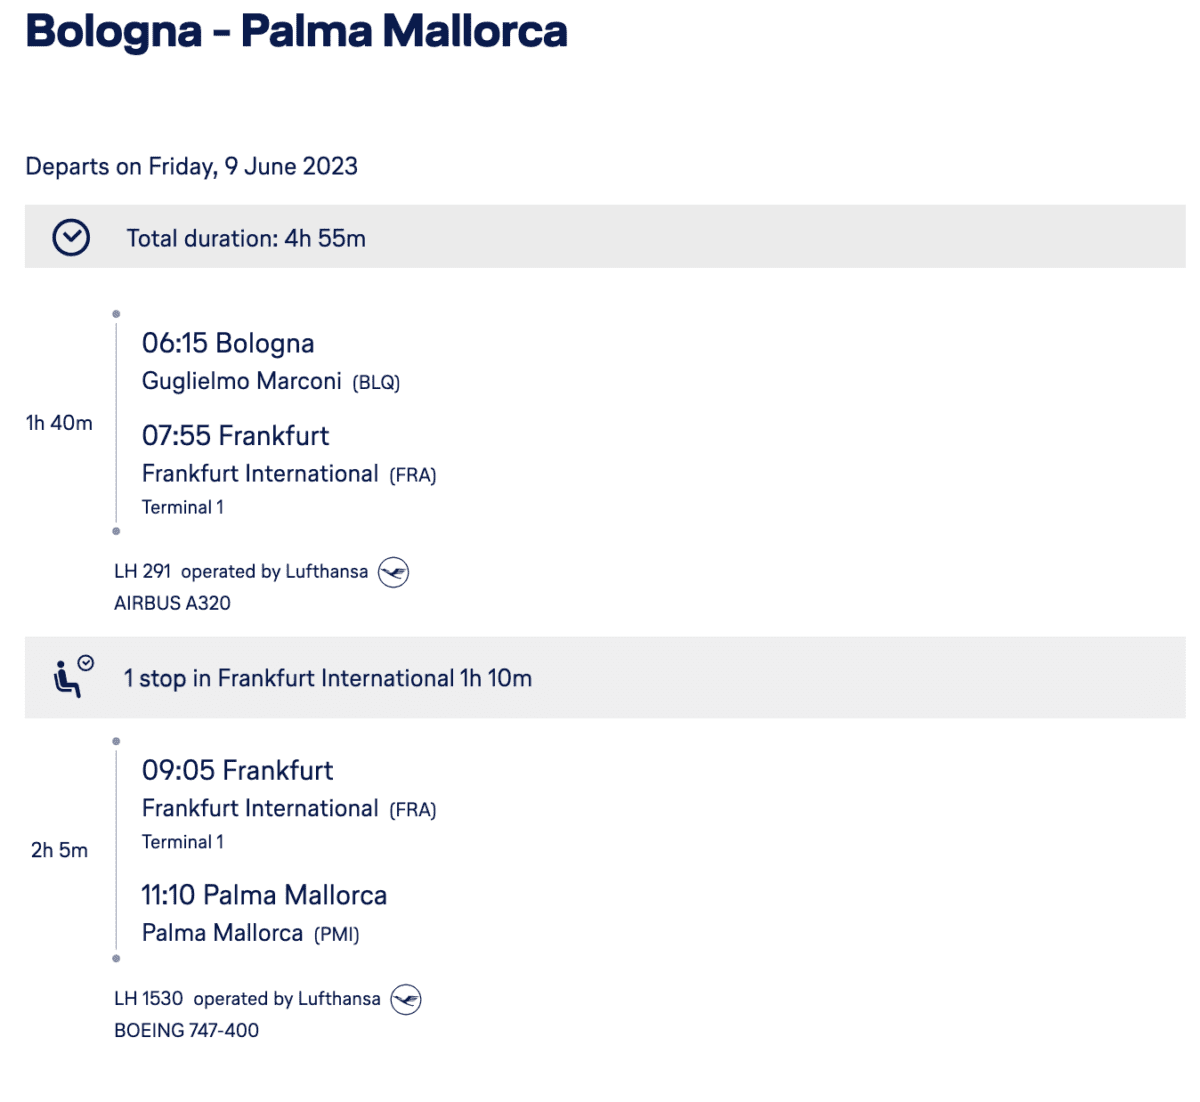Click the clock icon beside Total duration
Image resolution: width=1200 pixels, height=1102 pixels.
(x=71, y=238)
